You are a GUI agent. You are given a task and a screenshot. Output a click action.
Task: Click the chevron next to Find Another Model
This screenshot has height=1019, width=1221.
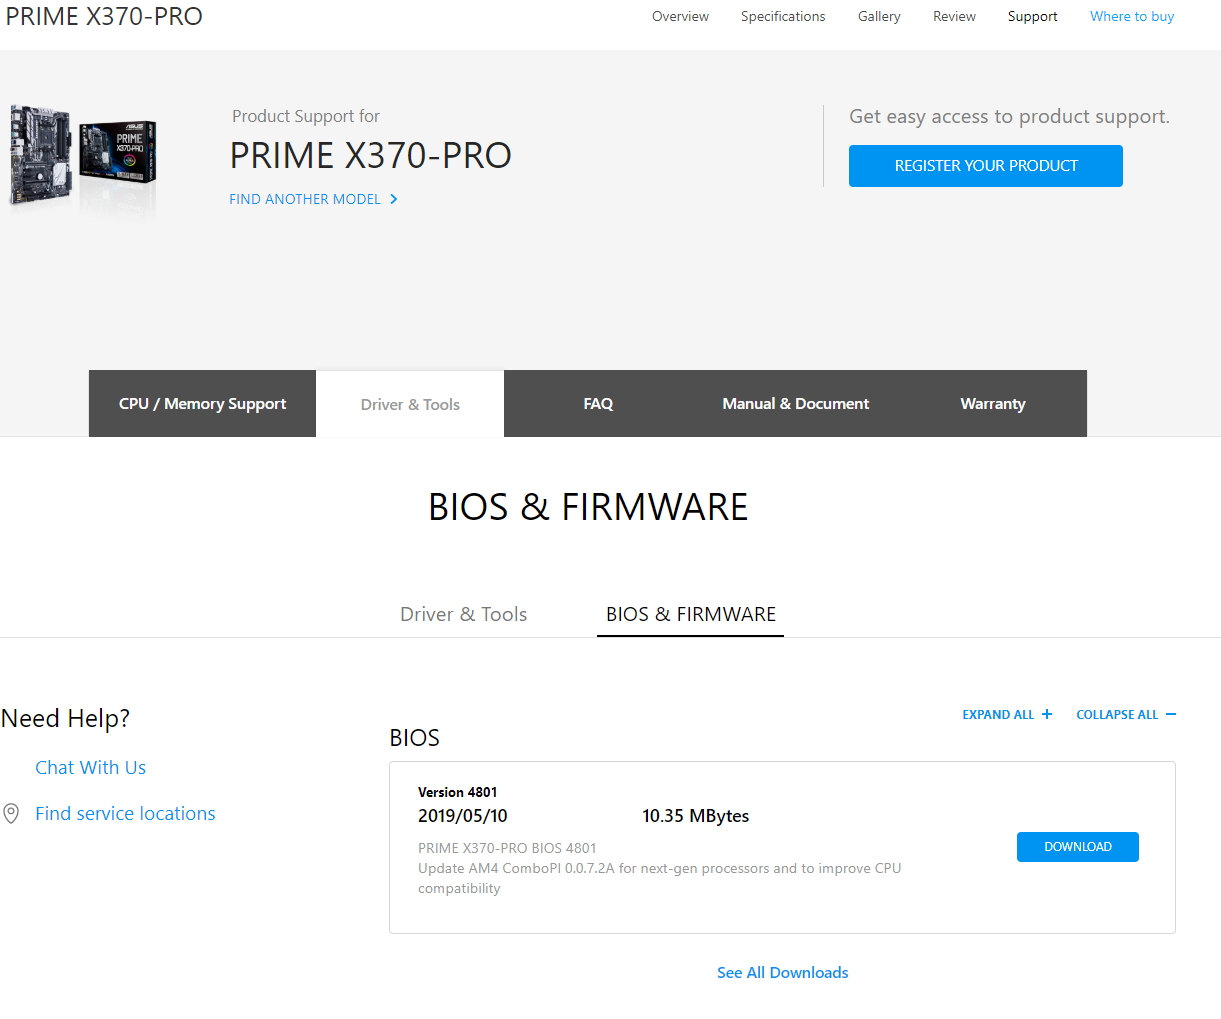(x=394, y=199)
